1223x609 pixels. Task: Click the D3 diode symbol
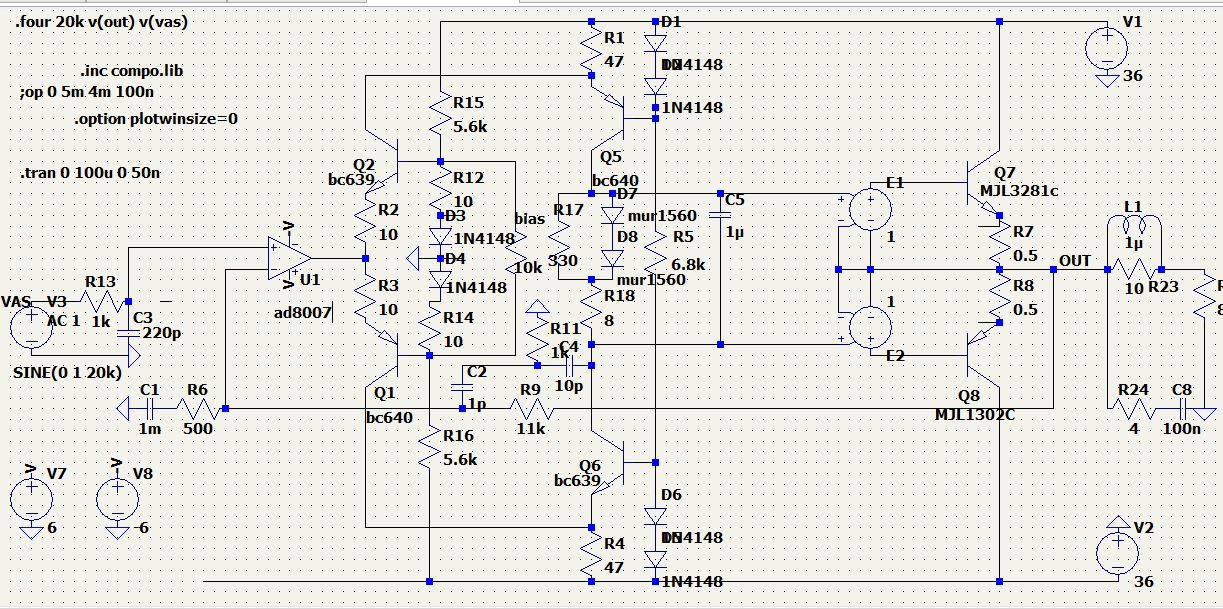pyautogui.click(x=440, y=235)
